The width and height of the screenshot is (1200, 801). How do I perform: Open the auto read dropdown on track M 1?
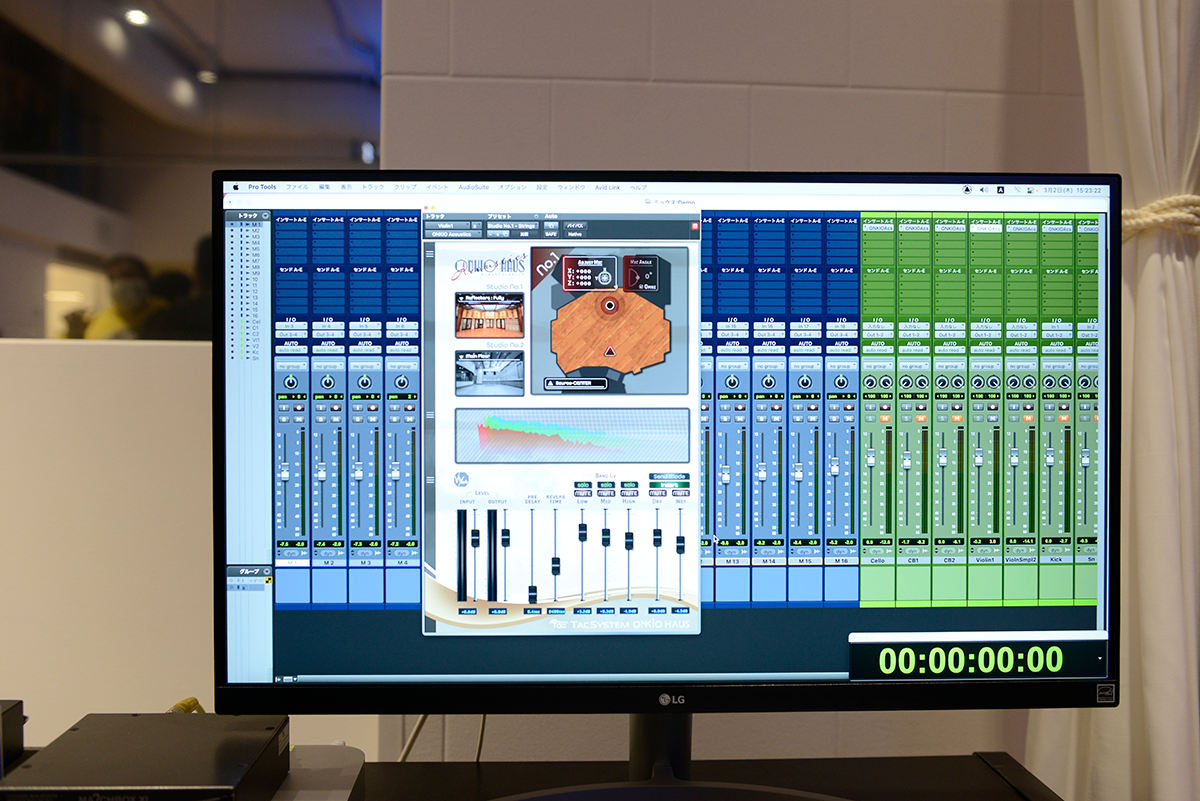pyautogui.click(x=291, y=349)
